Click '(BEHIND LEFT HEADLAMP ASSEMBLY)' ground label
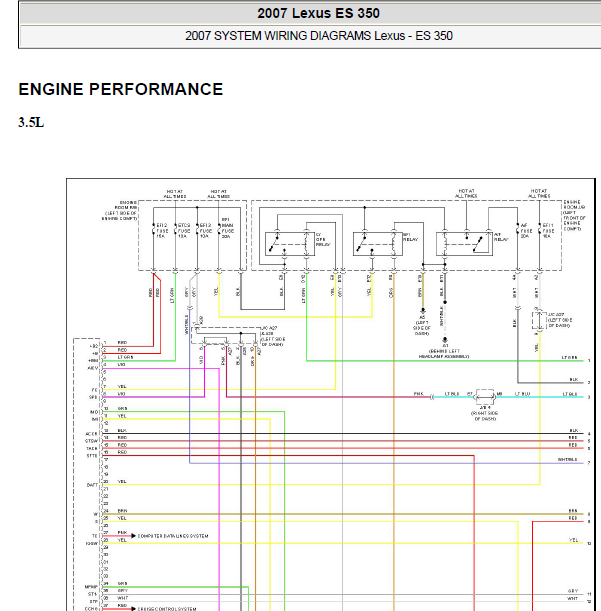Image resolution: width=601 pixels, height=611 pixels. point(444,354)
